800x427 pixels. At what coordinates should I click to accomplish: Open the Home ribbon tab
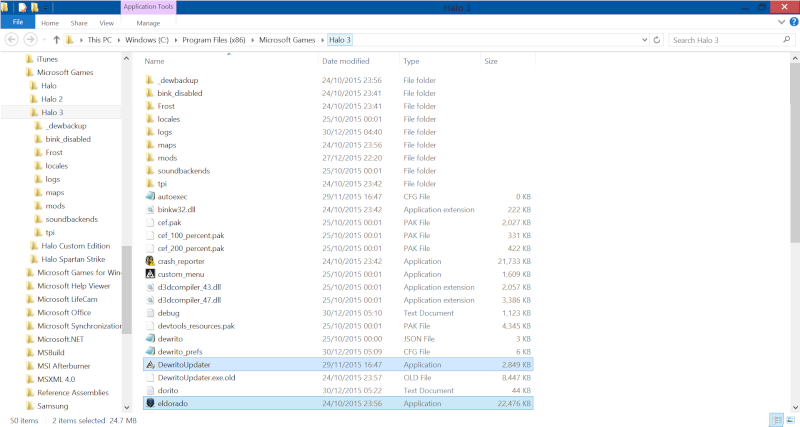coord(50,23)
